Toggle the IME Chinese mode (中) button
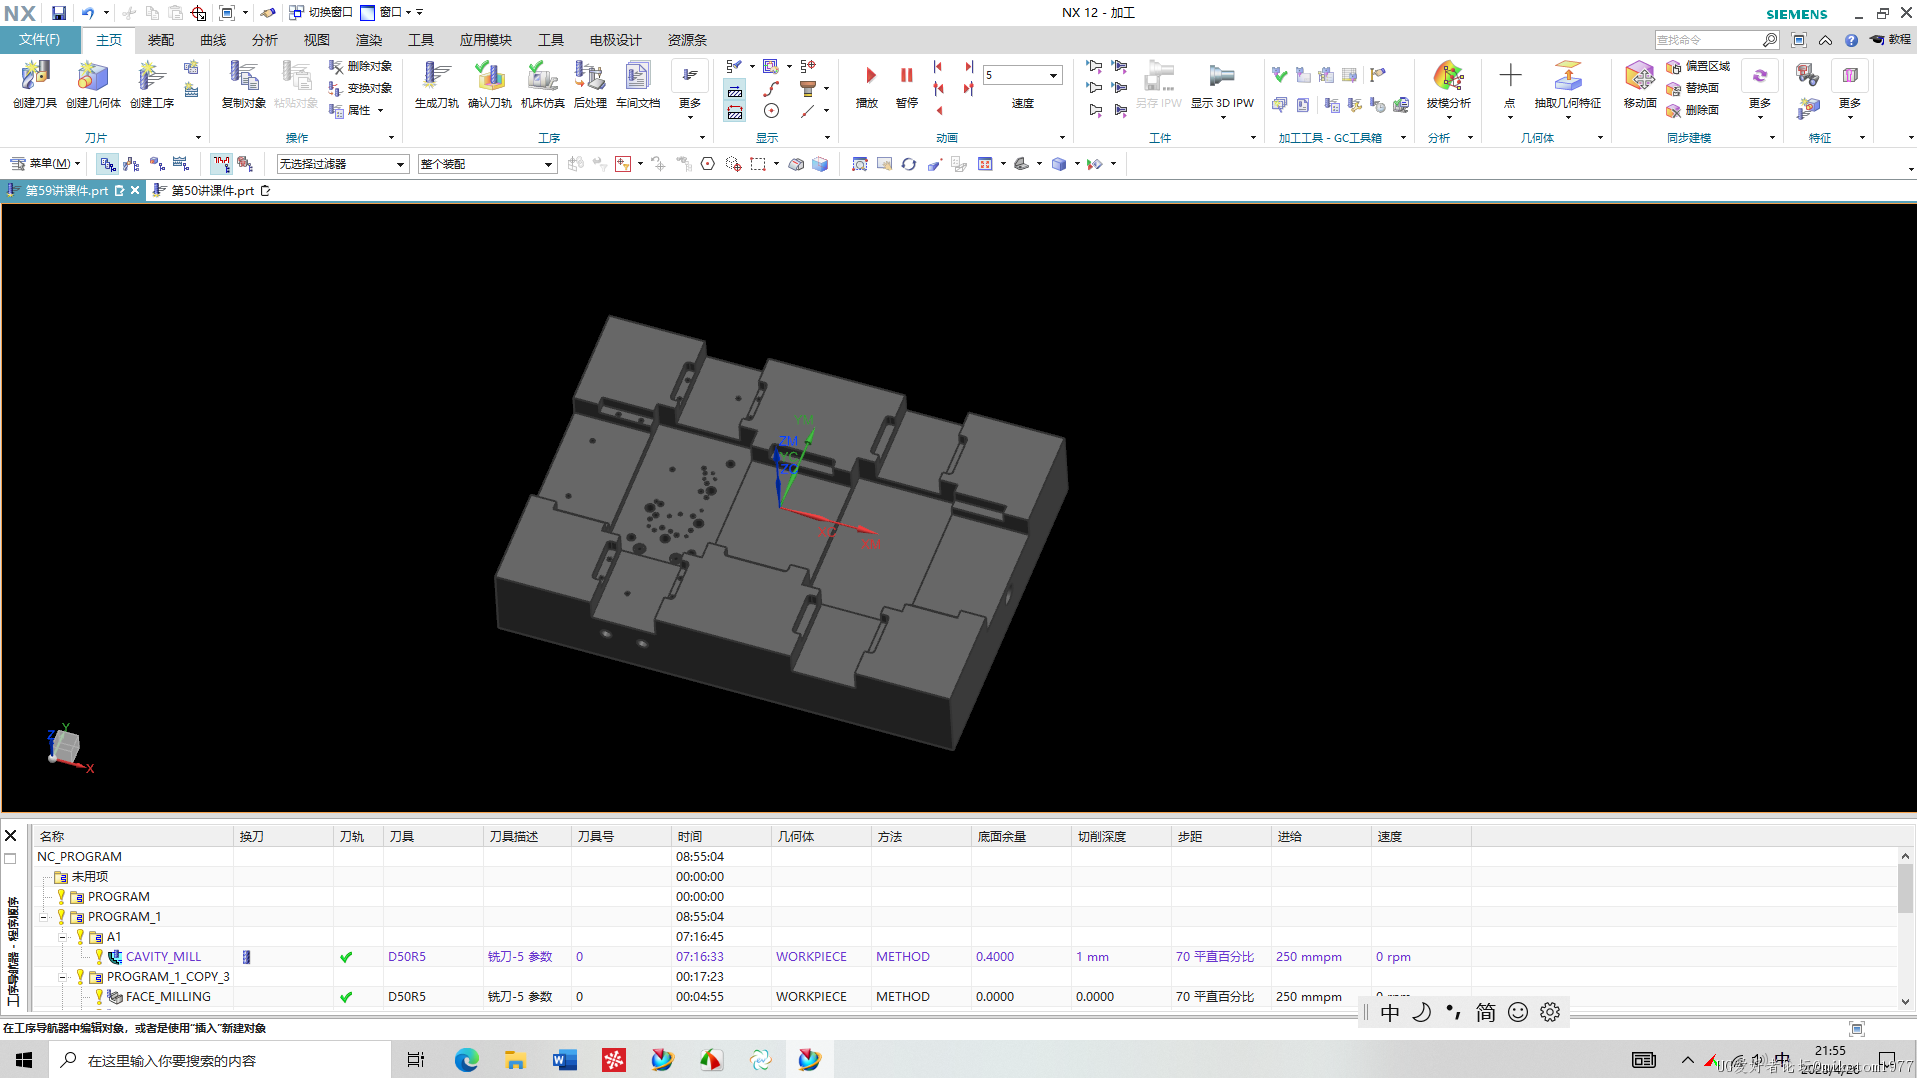Image resolution: width=1917 pixels, height=1078 pixels. (x=1390, y=1012)
